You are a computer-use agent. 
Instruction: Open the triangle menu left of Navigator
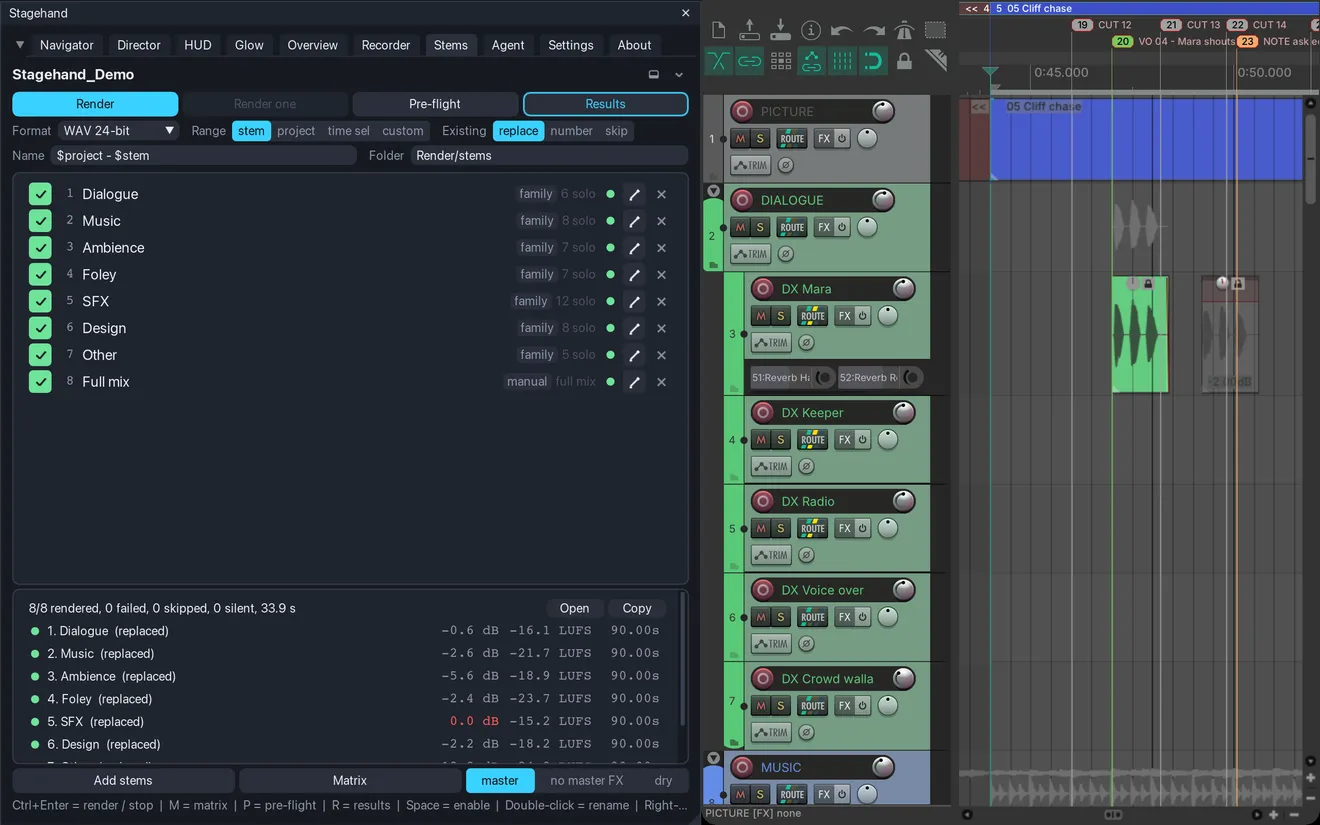[x=20, y=45]
